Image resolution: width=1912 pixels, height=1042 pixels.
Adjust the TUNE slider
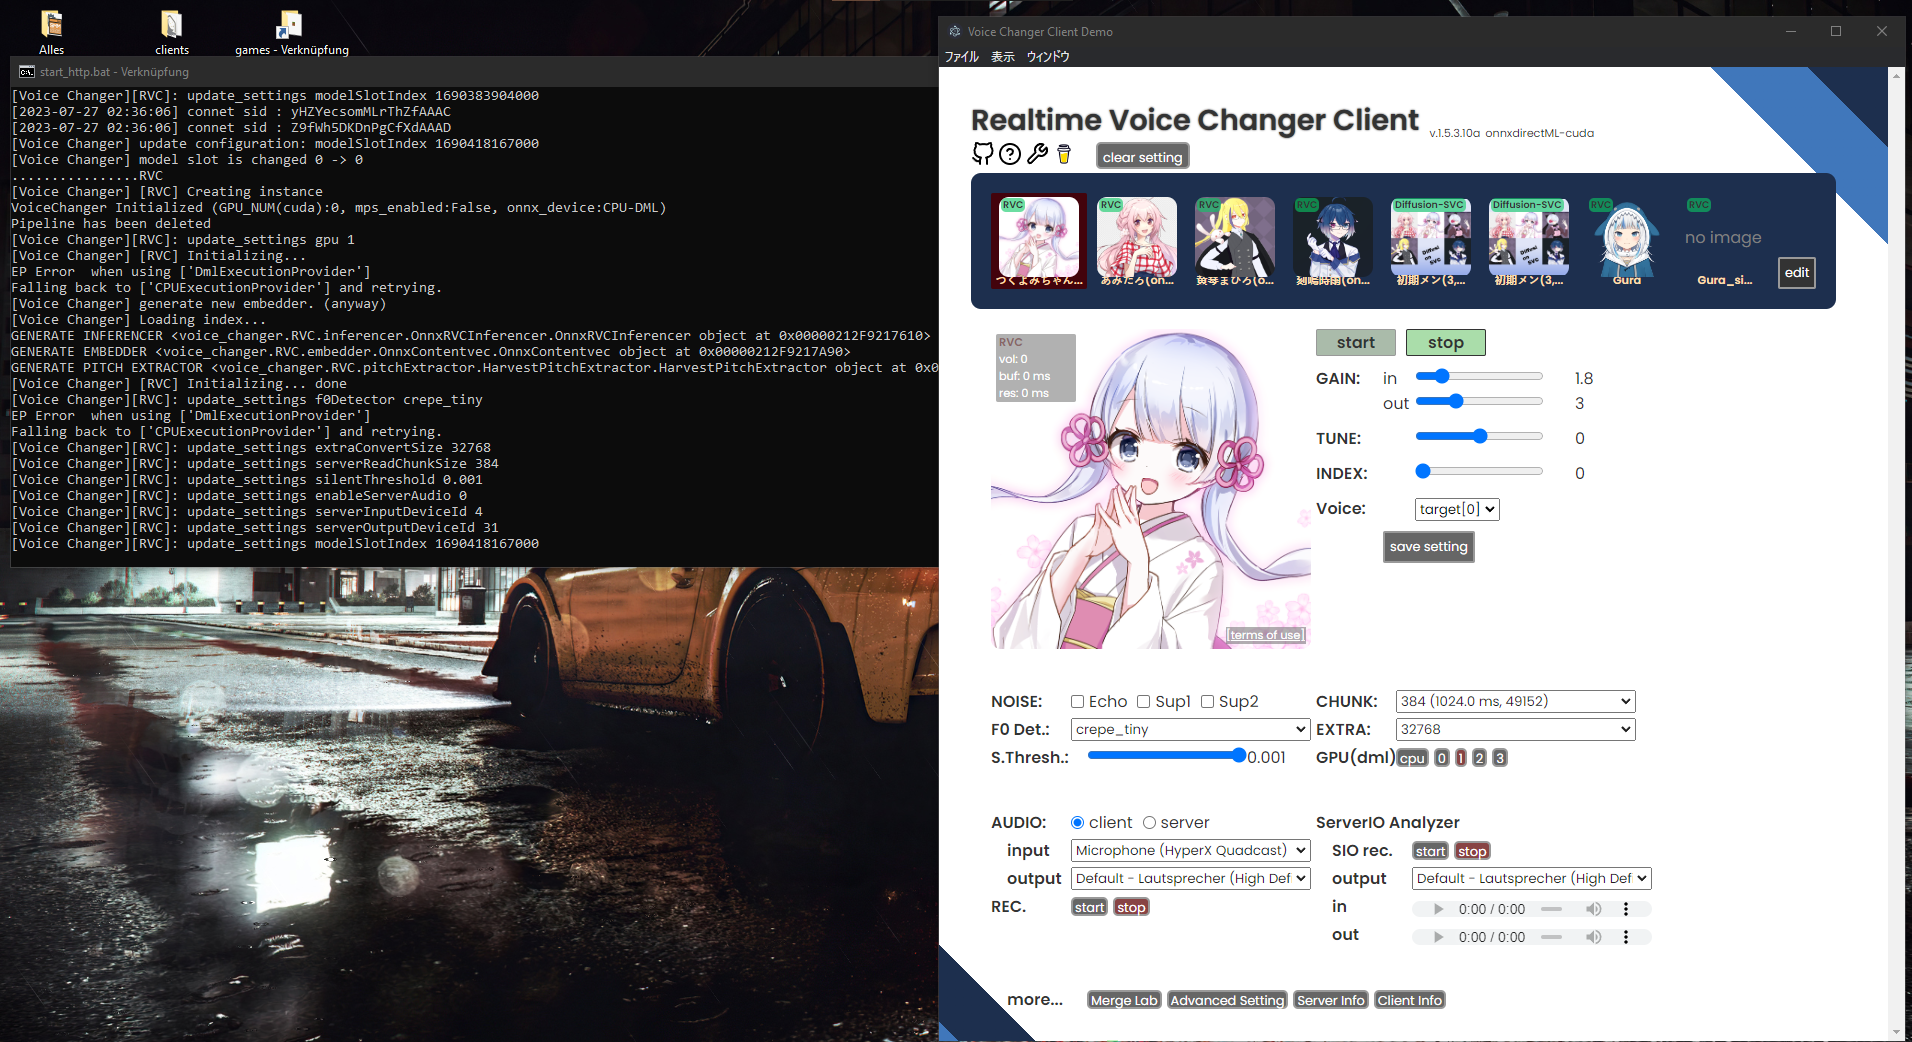pyautogui.click(x=1478, y=436)
